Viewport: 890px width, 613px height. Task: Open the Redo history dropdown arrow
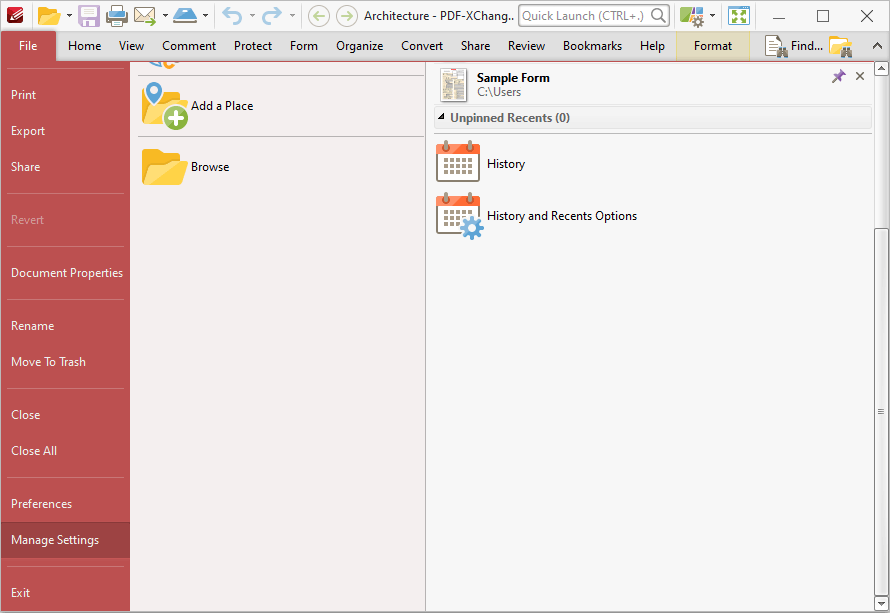click(292, 16)
